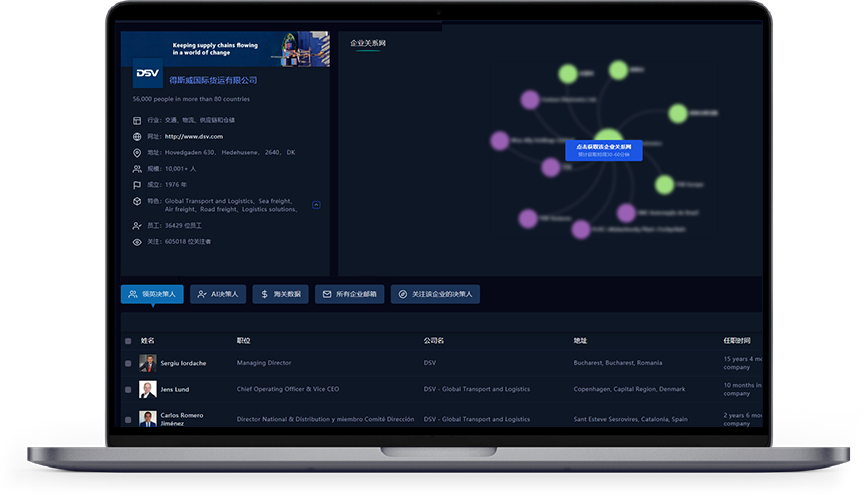Click the DSV company cell for Sergiu
The height and width of the screenshot is (496, 864).
430,363
